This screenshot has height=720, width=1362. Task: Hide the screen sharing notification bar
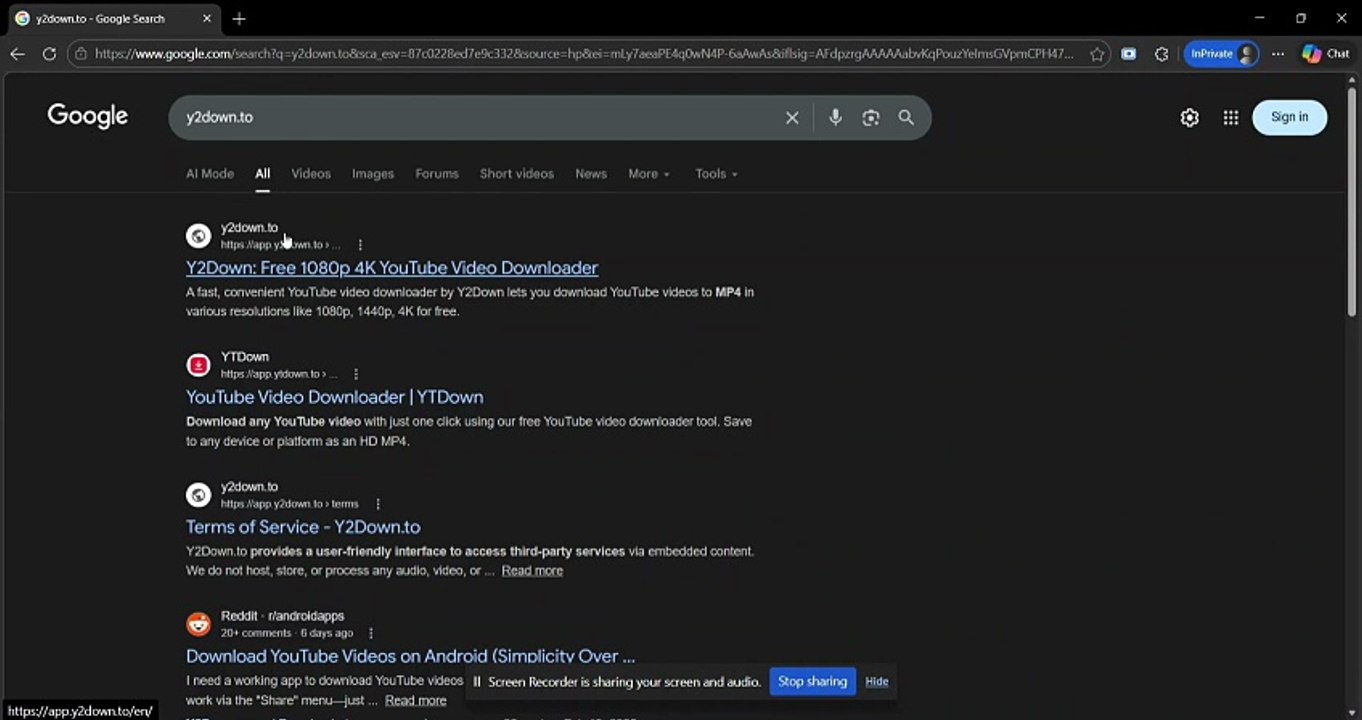click(876, 682)
